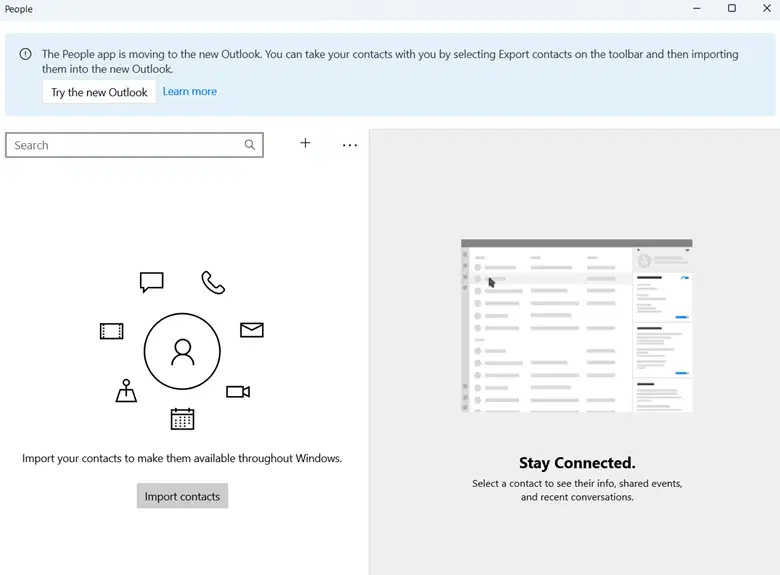Minimize the People window

(696, 8)
